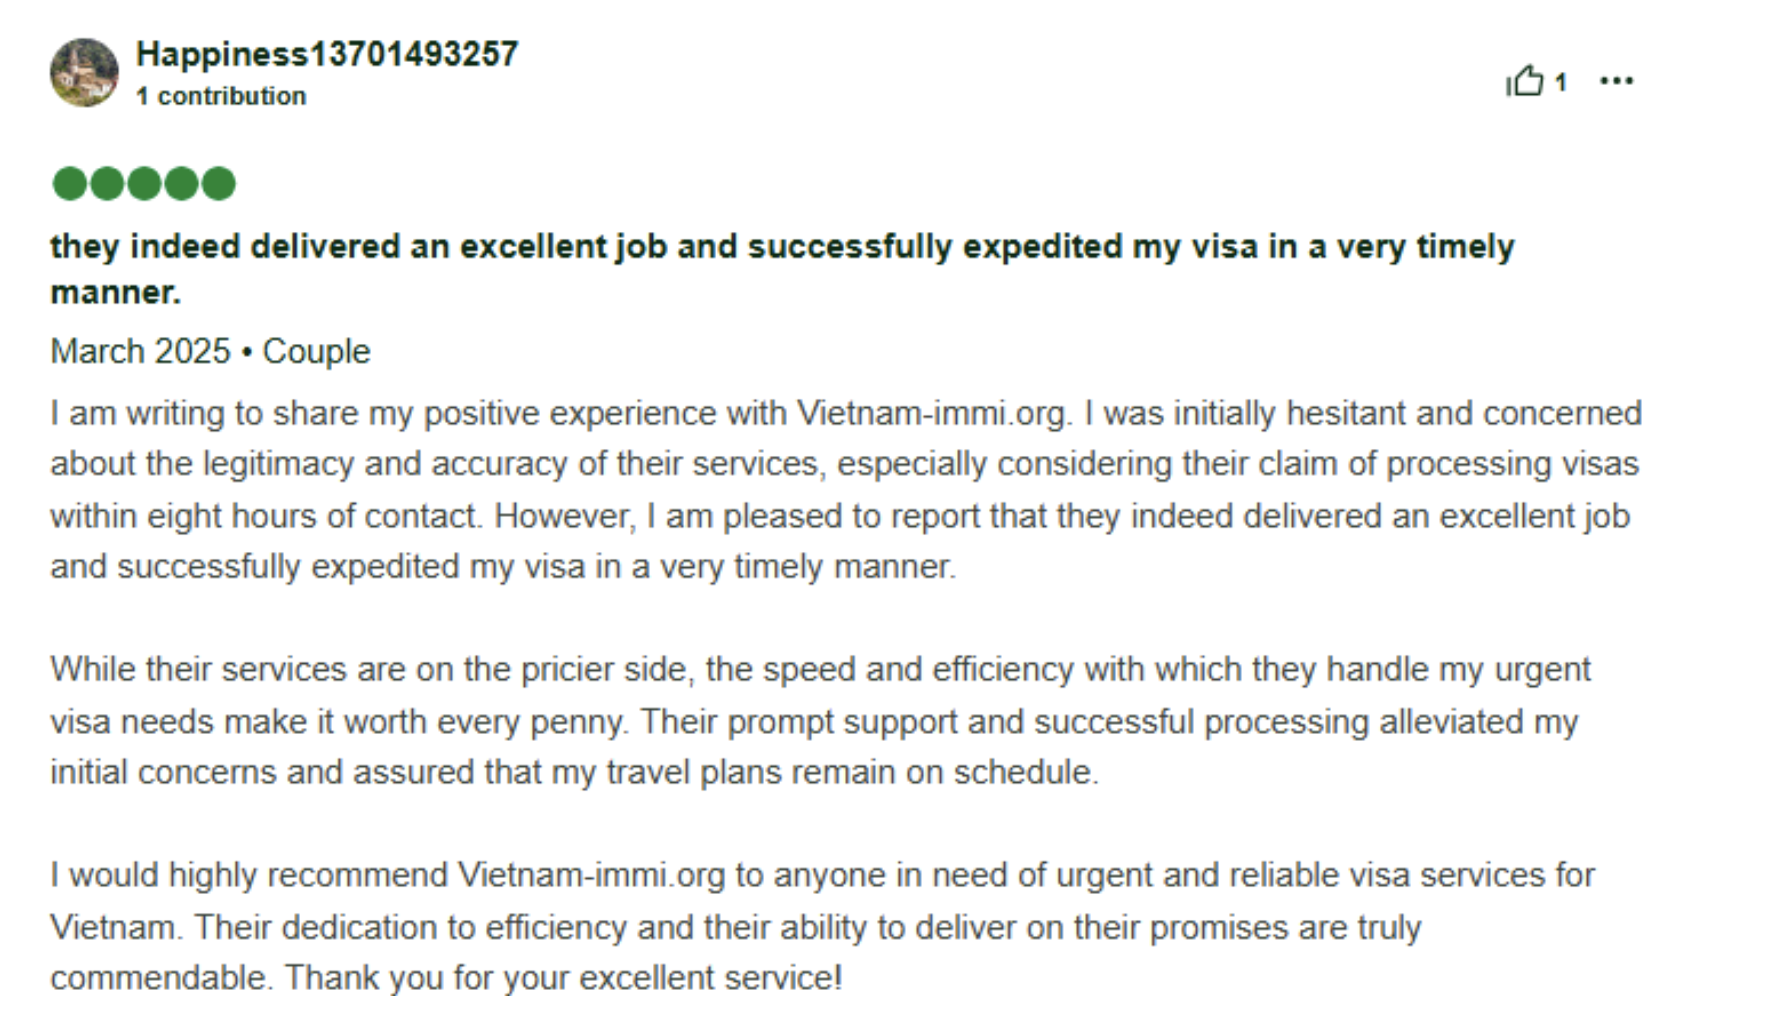This screenshot has width=1776, height=1036.
Task: Select the fifth green rating bubble
Action: point(218,184)
